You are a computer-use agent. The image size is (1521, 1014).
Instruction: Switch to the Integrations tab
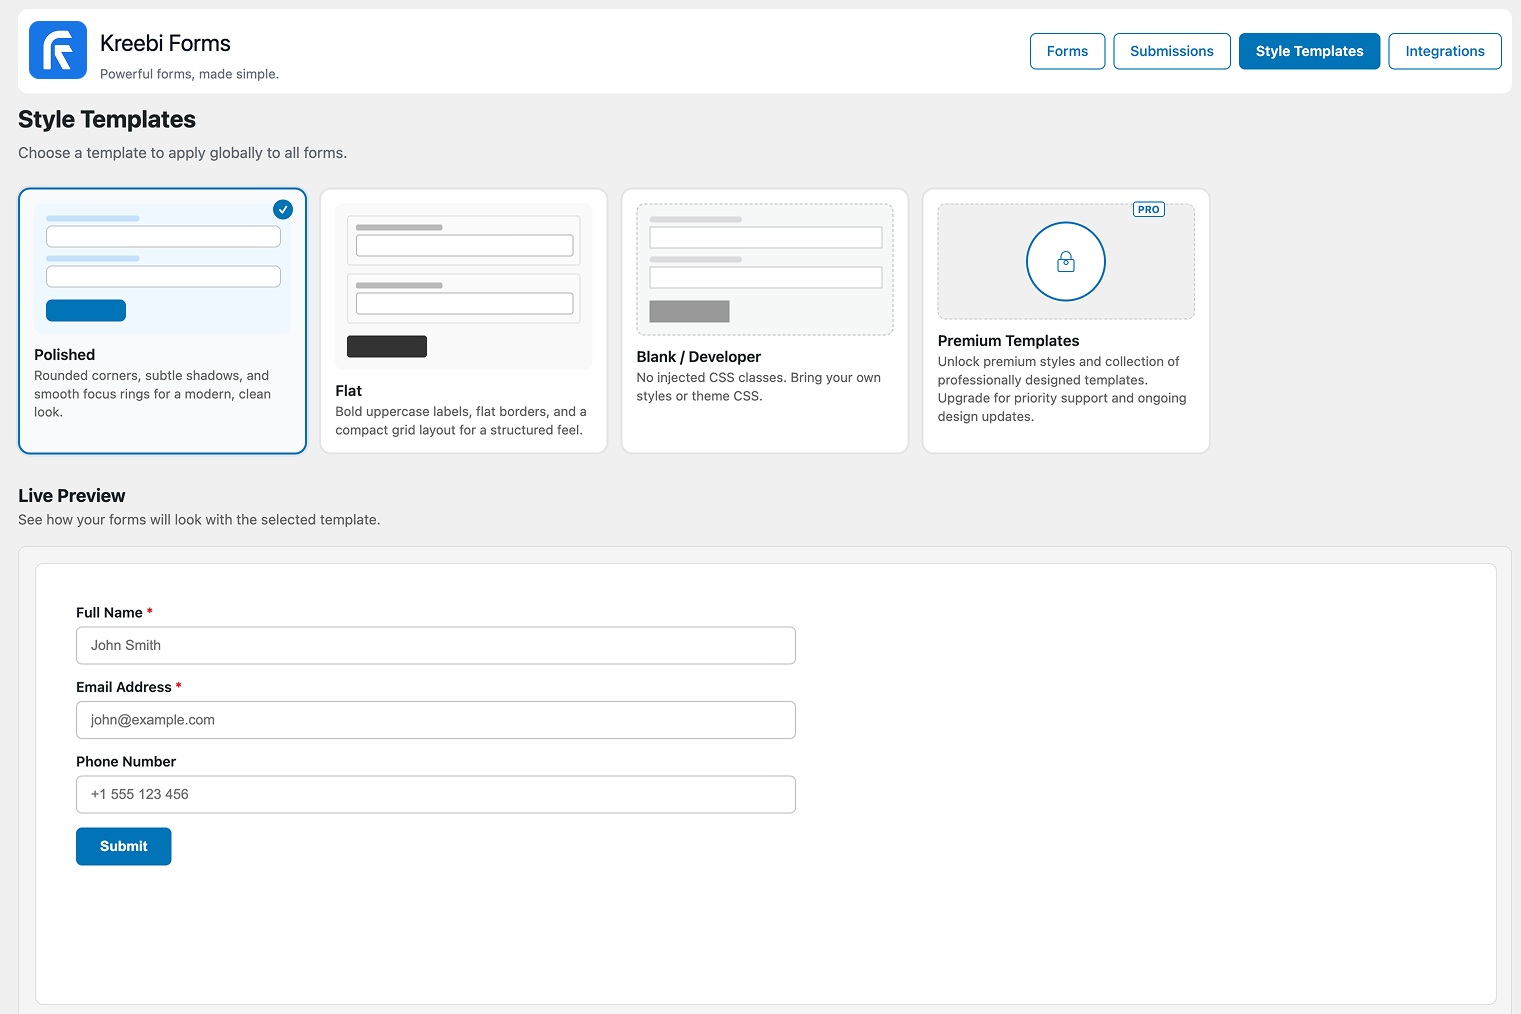click(1445, 51)
